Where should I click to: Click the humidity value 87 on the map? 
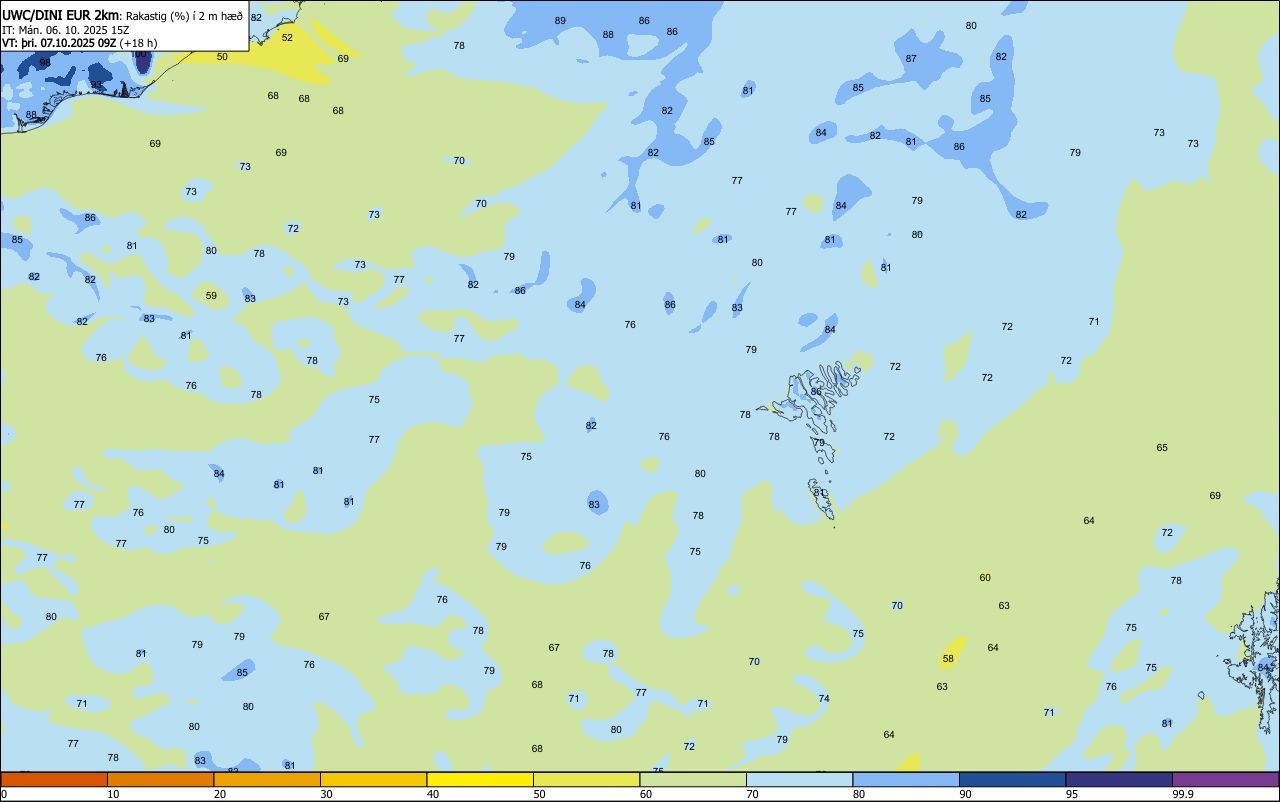[911, 58]
